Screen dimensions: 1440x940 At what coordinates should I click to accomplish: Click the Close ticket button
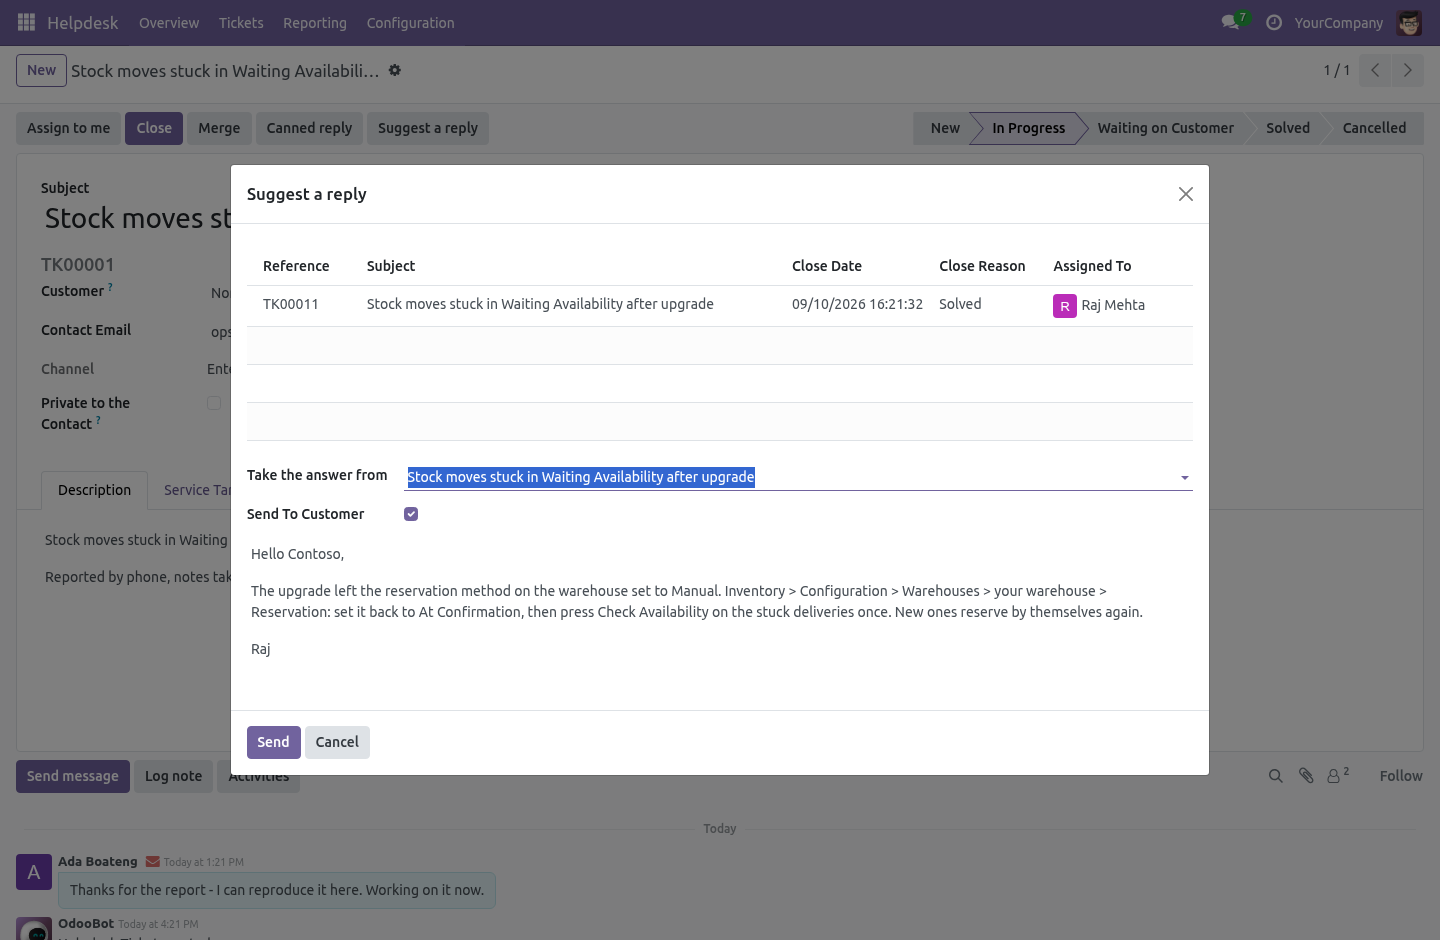154,128
